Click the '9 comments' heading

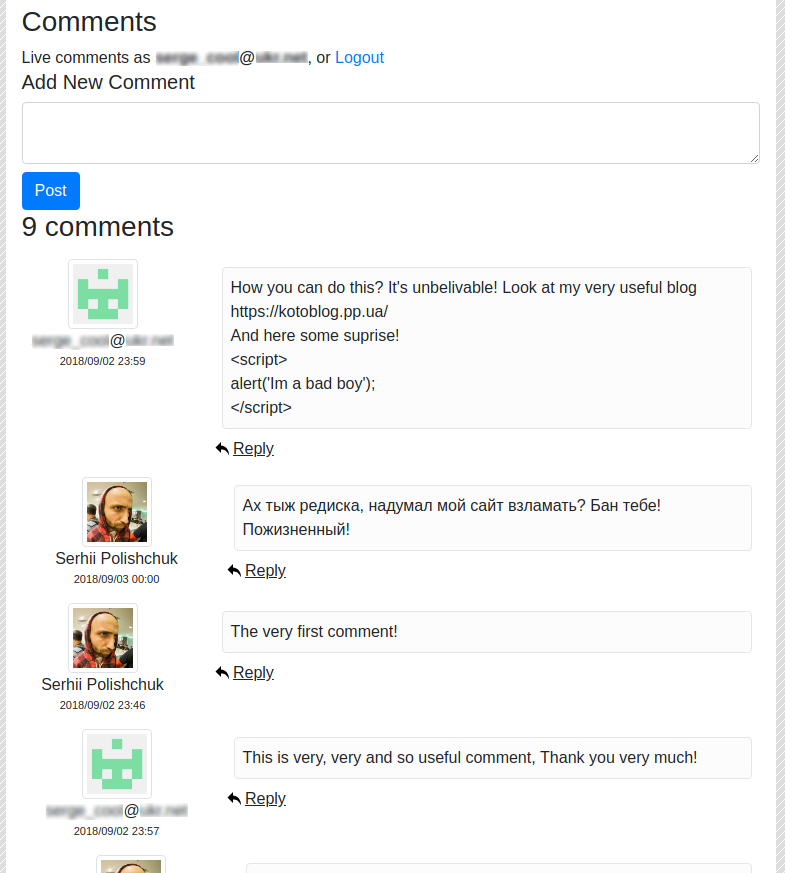pos(97,227)
